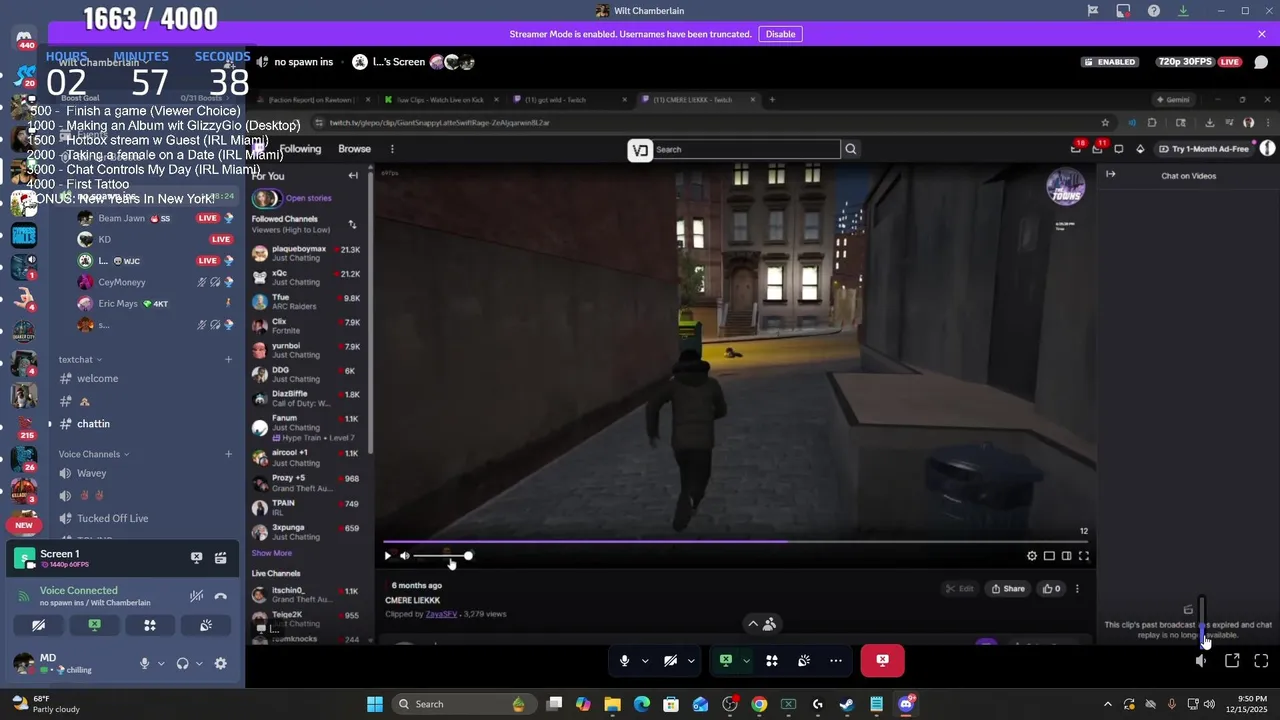Click the ENABLED clips badge
Image resolution: width=1280 pixels, height=720 pixels.
point(1110,62)
